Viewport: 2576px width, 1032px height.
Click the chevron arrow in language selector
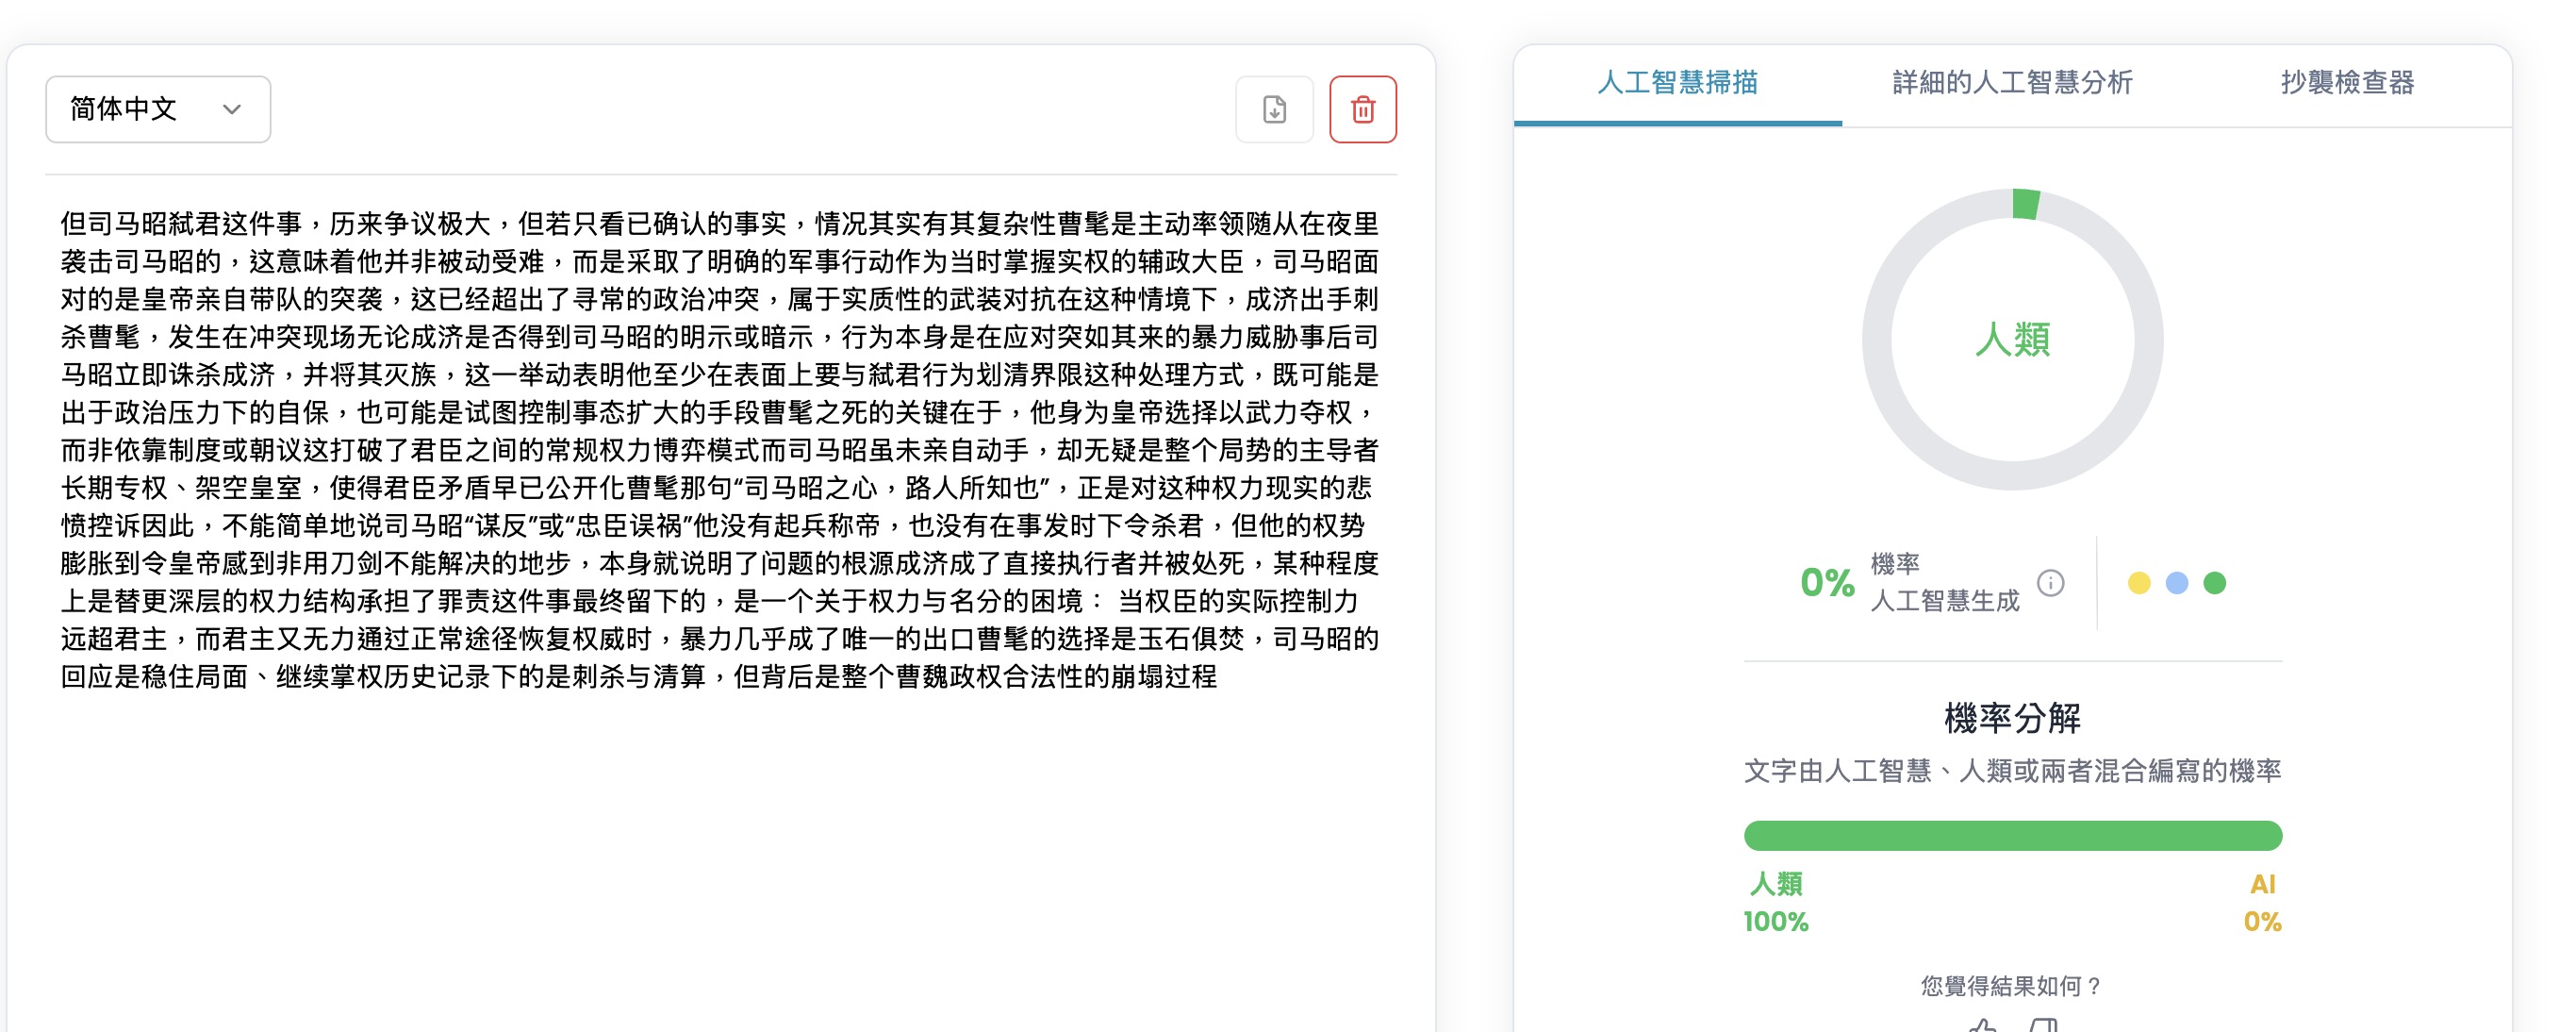tap(232, 109)
